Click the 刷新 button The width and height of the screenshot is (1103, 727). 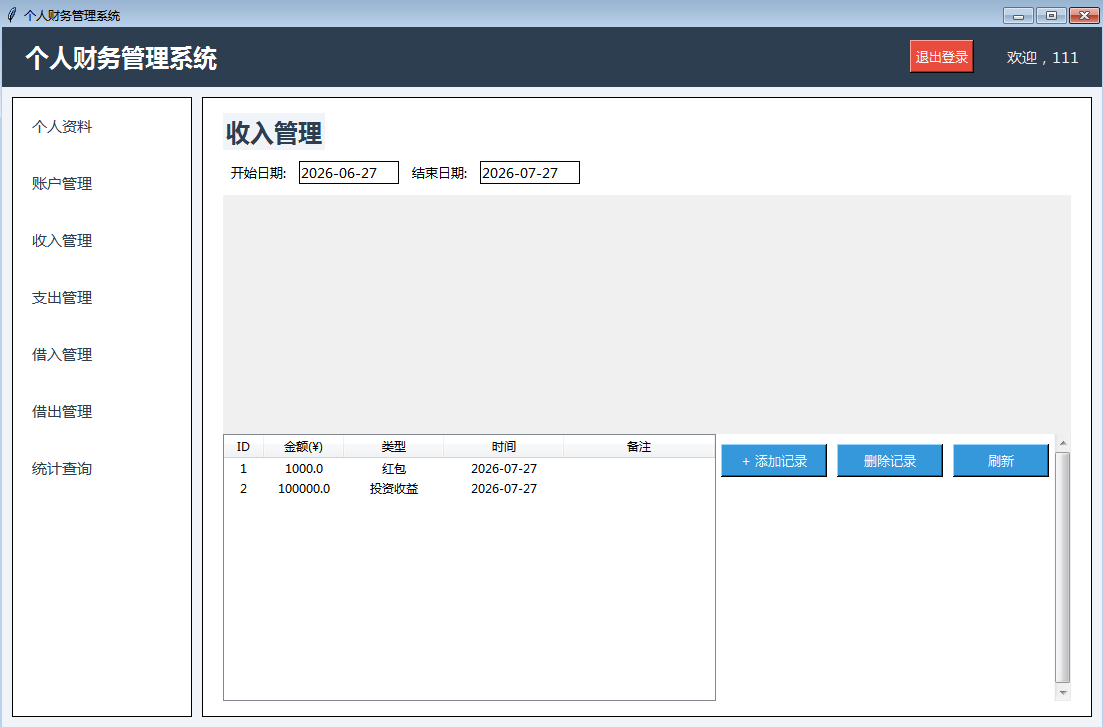click(x=1000, y=461)
